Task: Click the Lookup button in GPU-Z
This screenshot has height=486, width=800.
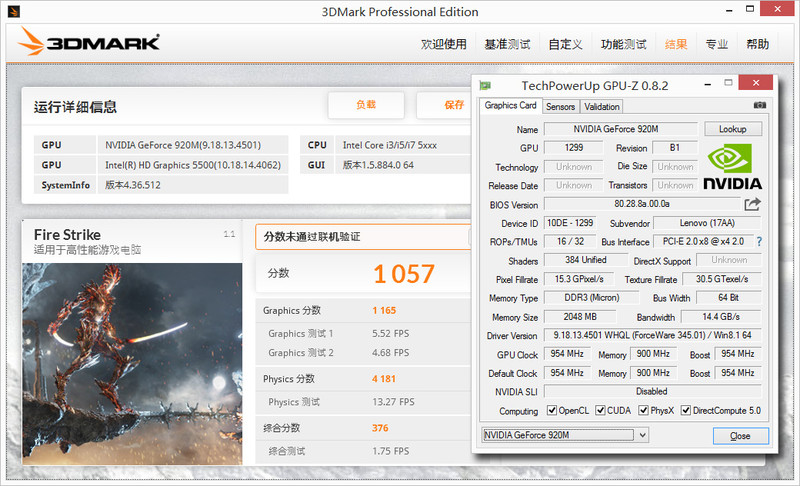Action: tap(733, 129)
